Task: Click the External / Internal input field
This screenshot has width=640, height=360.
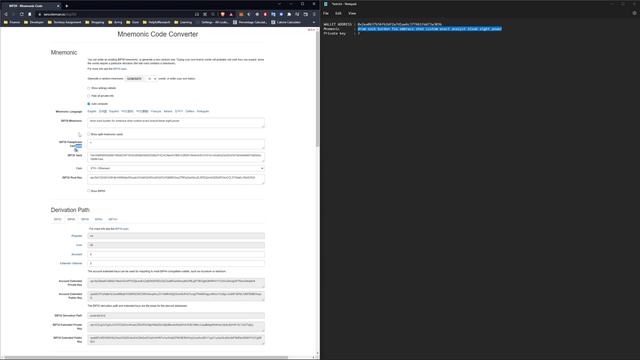Action: [176, 263]
